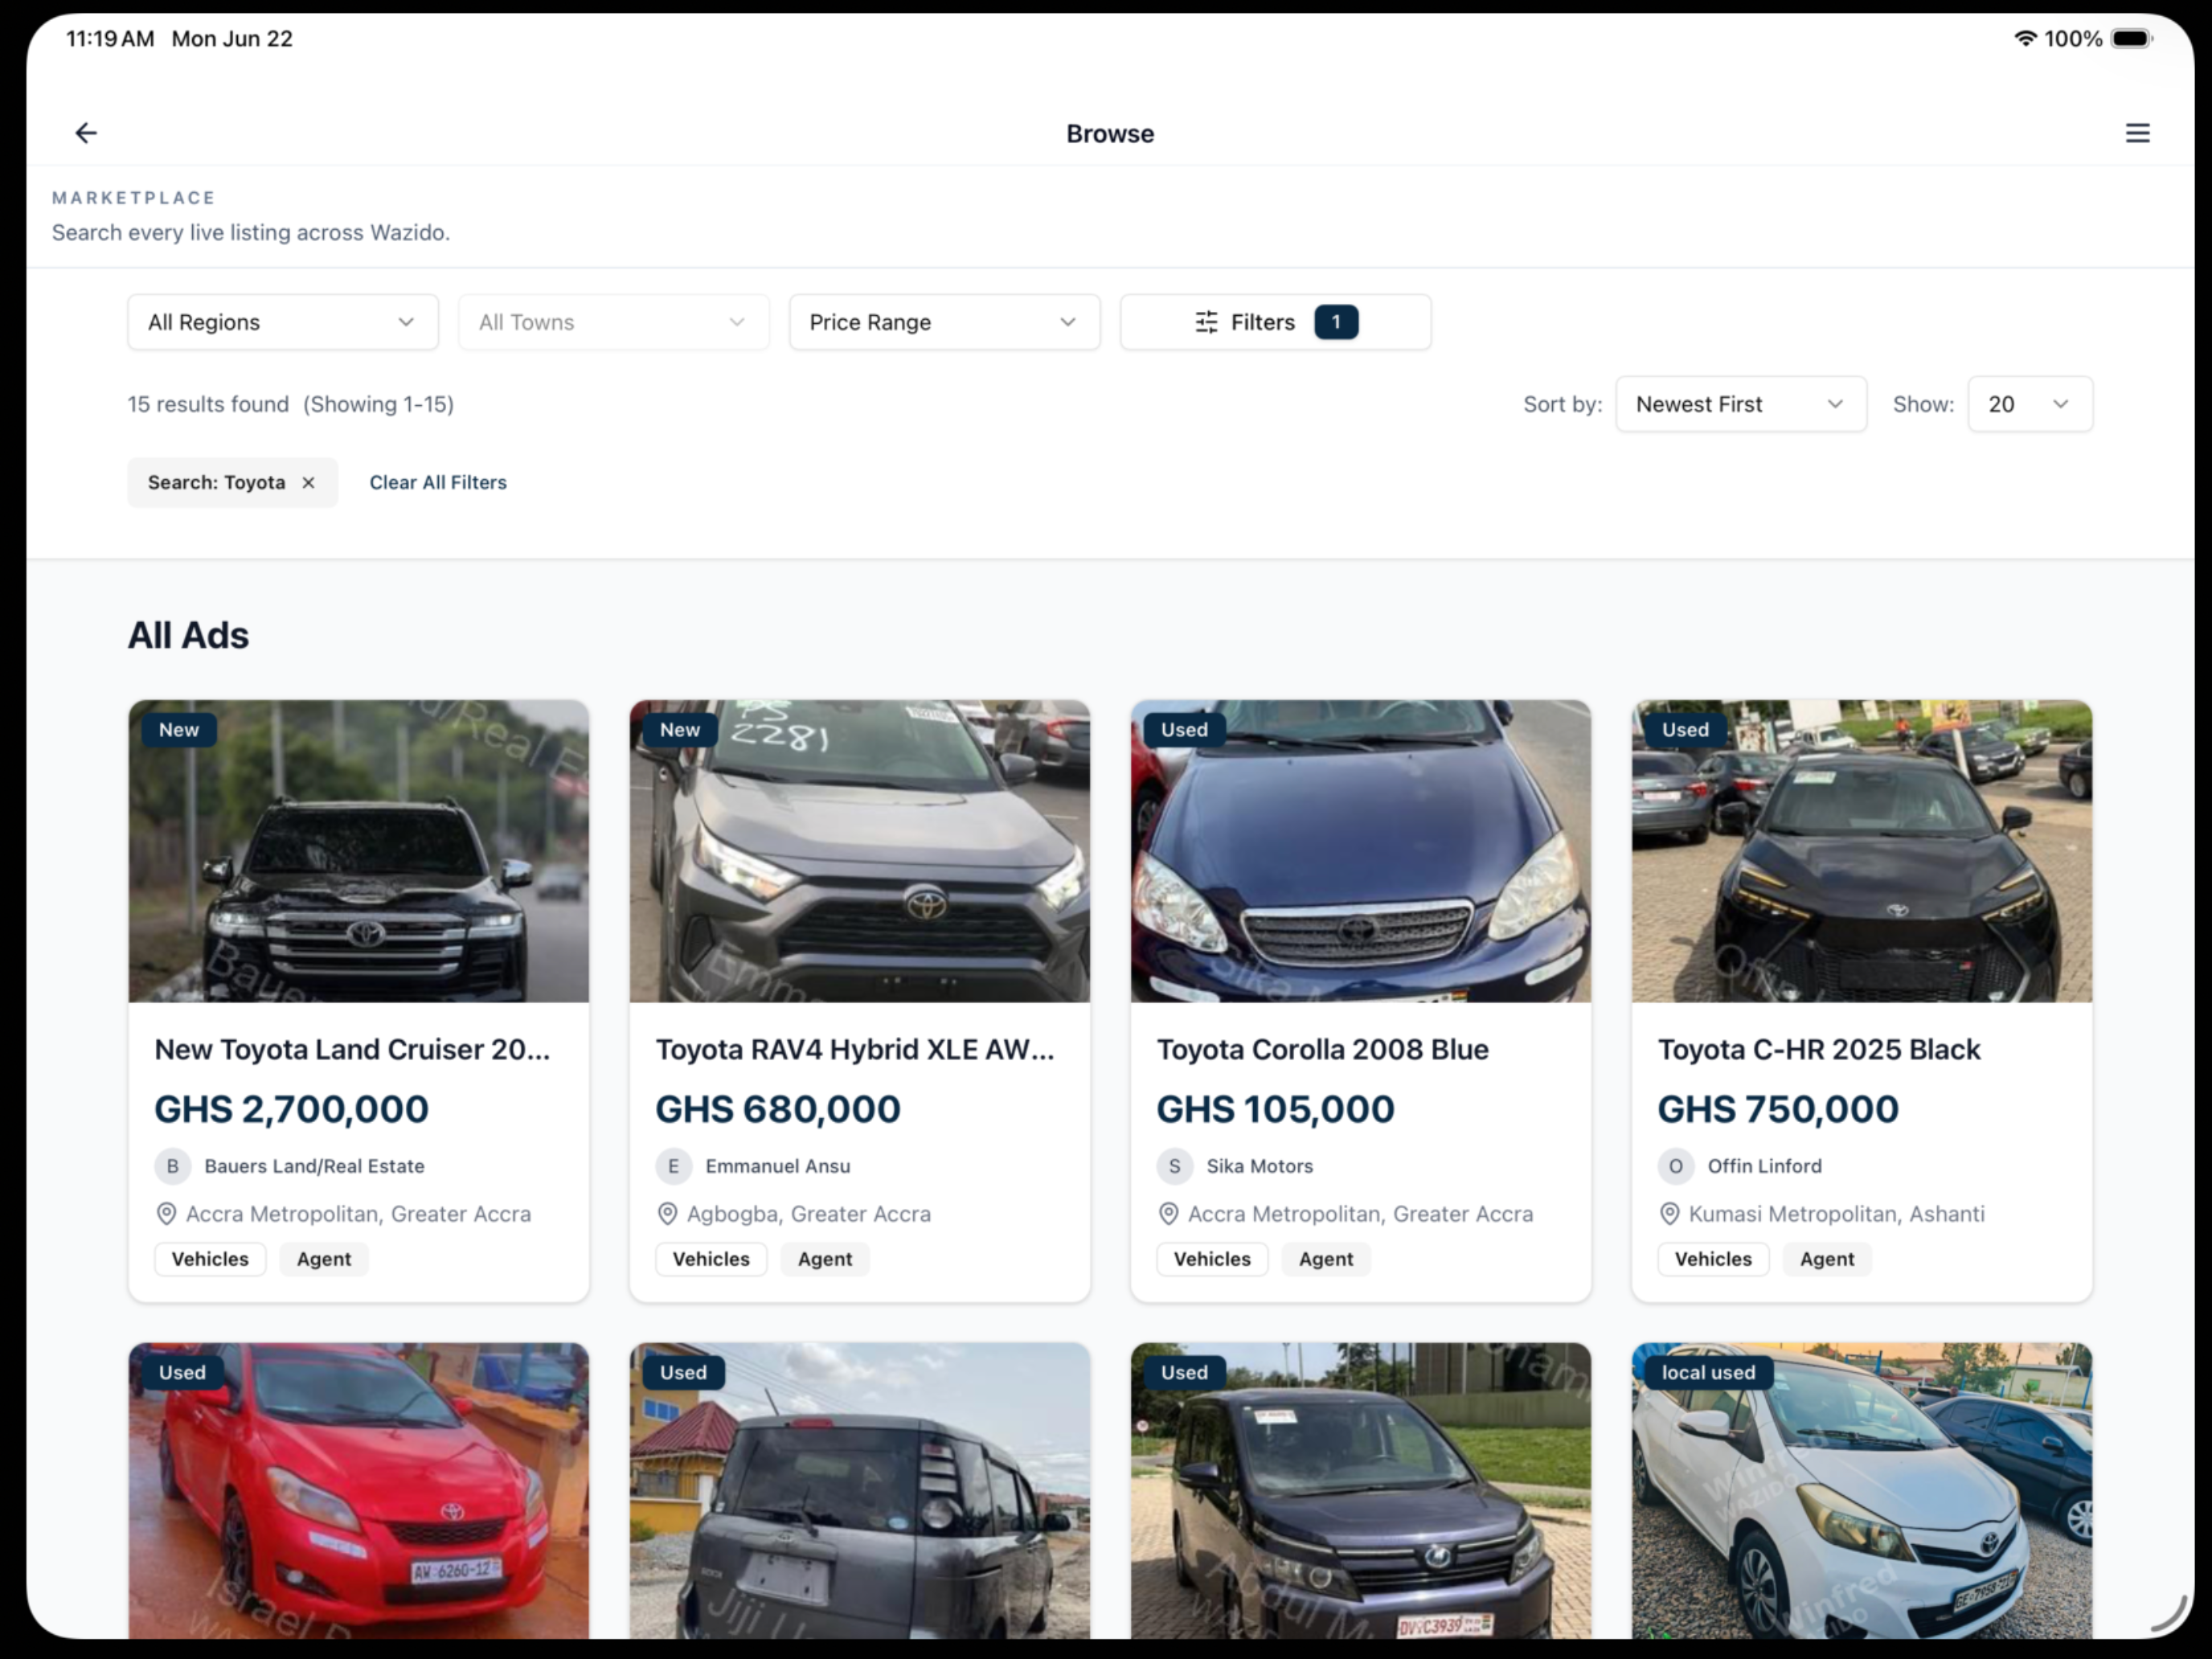Open the All Regions dropdown

283,322
